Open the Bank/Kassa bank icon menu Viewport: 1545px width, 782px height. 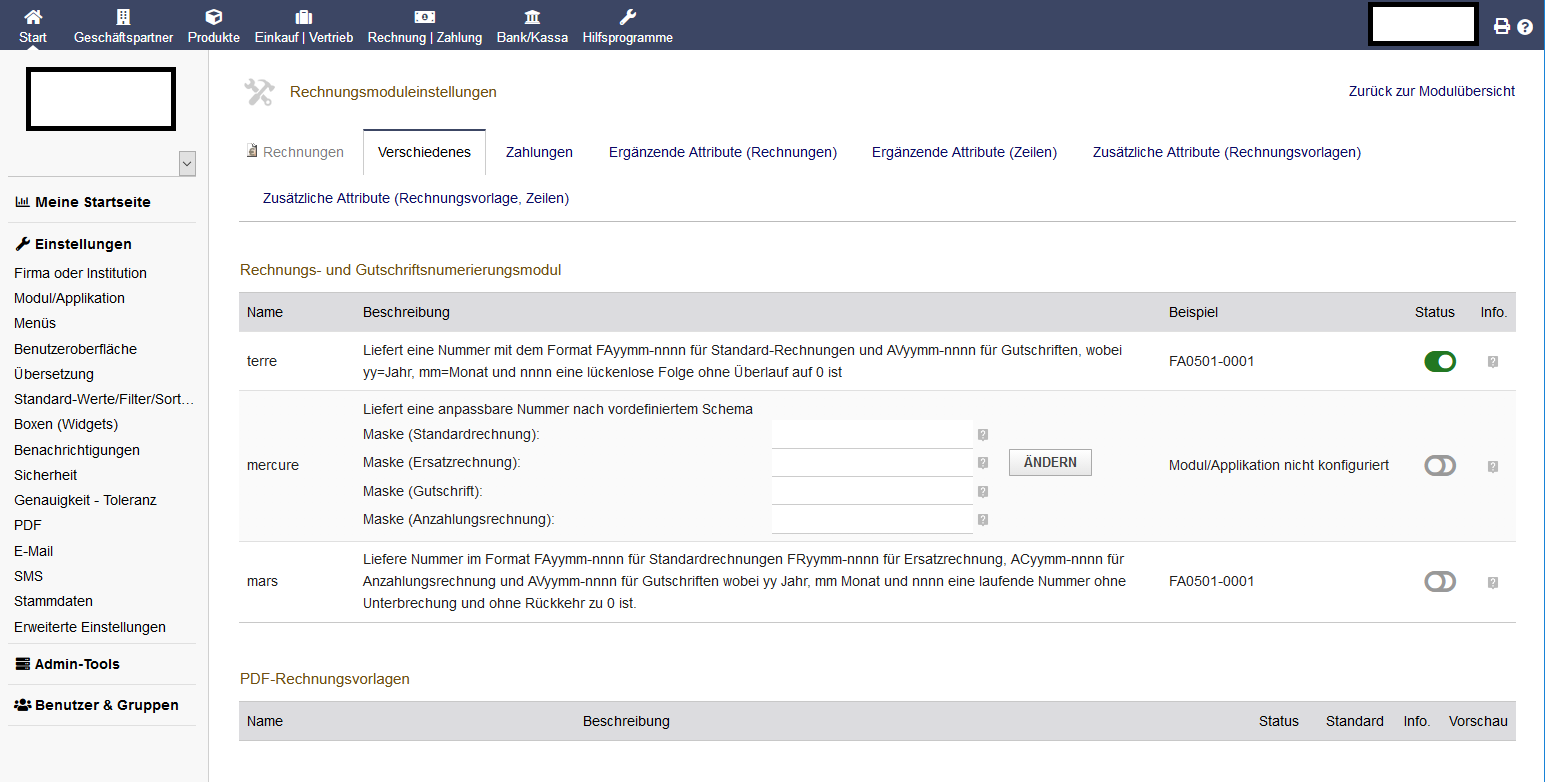point(533,17)
